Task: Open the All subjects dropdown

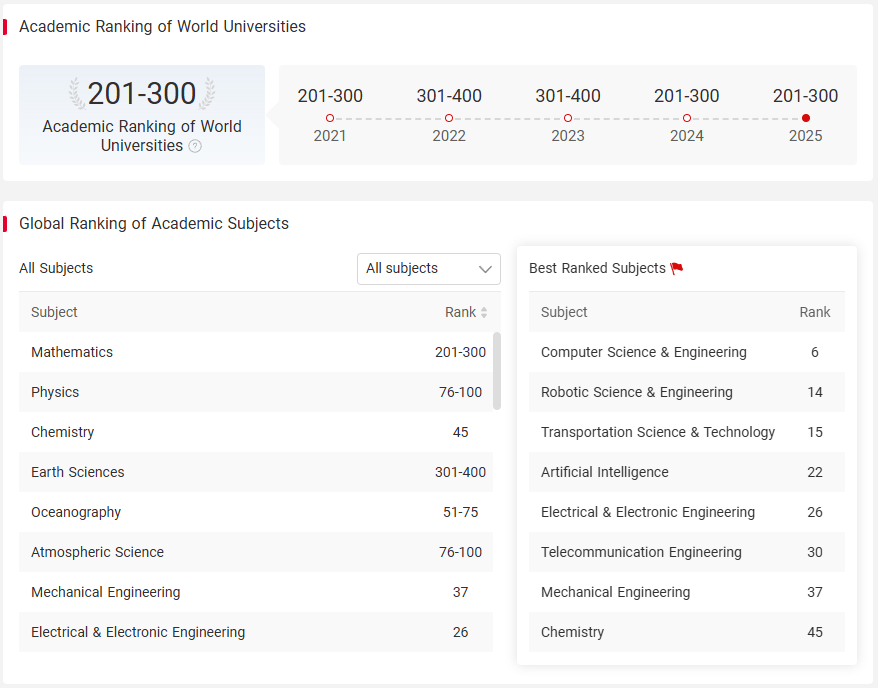Action: pos(429,269)
